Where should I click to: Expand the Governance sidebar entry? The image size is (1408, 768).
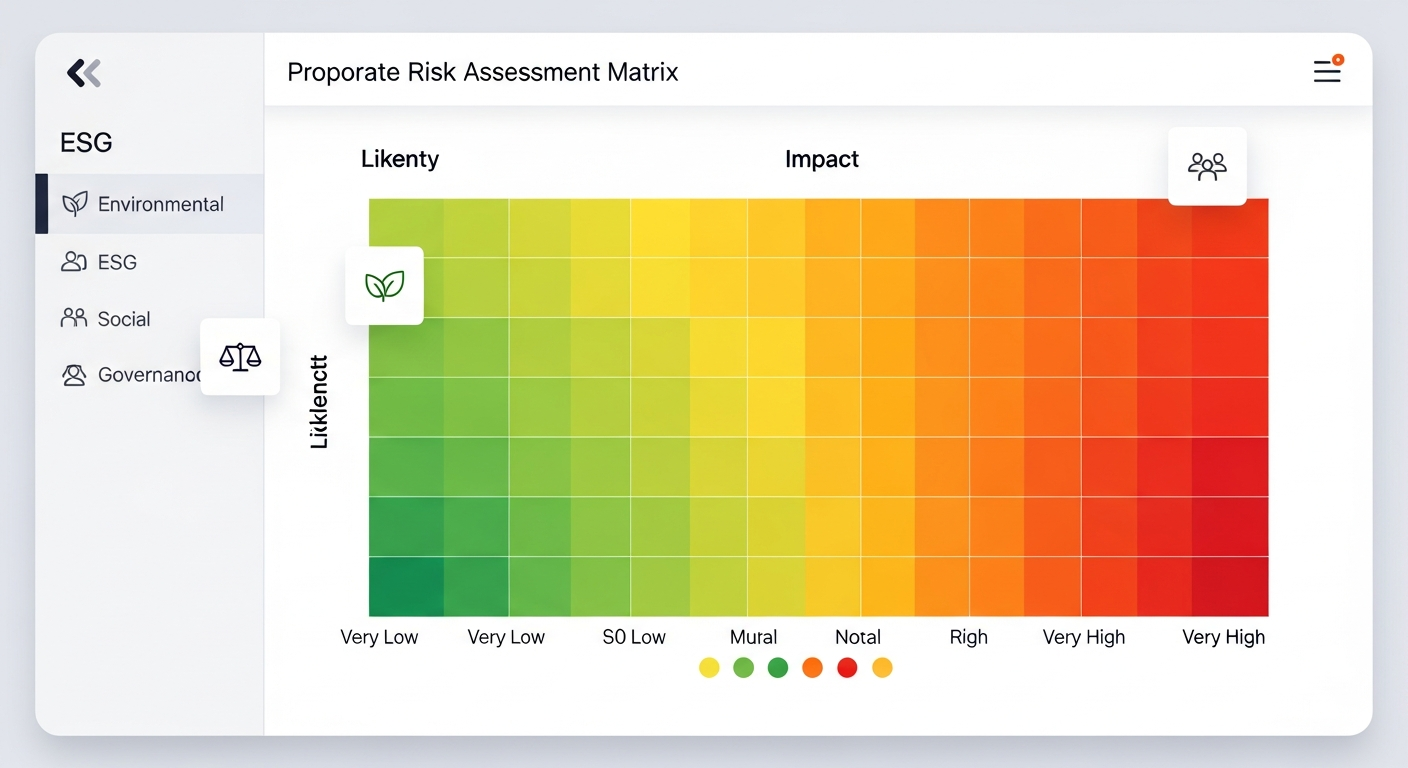pyautogui.click(x=140, y=375)
